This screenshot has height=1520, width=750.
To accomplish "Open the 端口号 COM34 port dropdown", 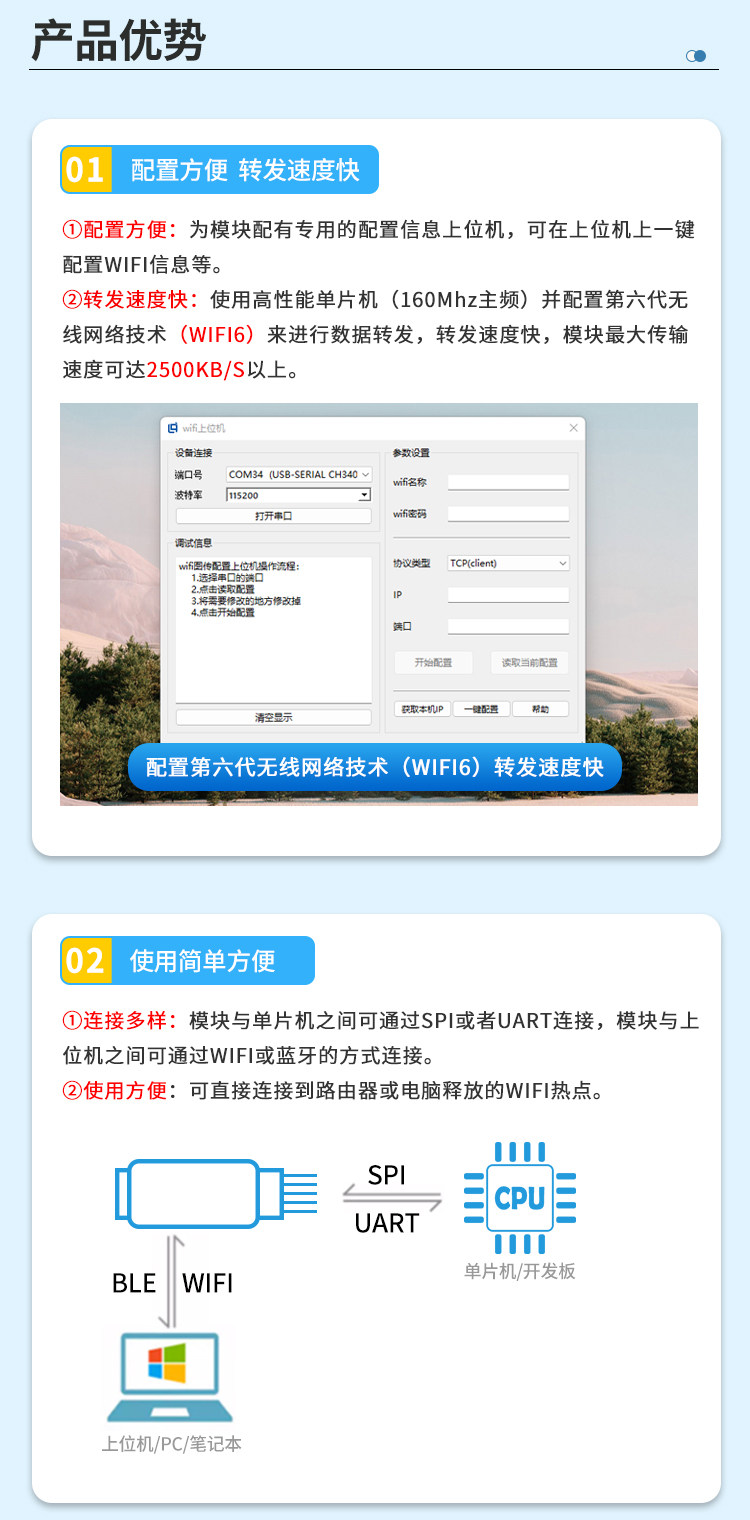I will [x=299, y=474].
